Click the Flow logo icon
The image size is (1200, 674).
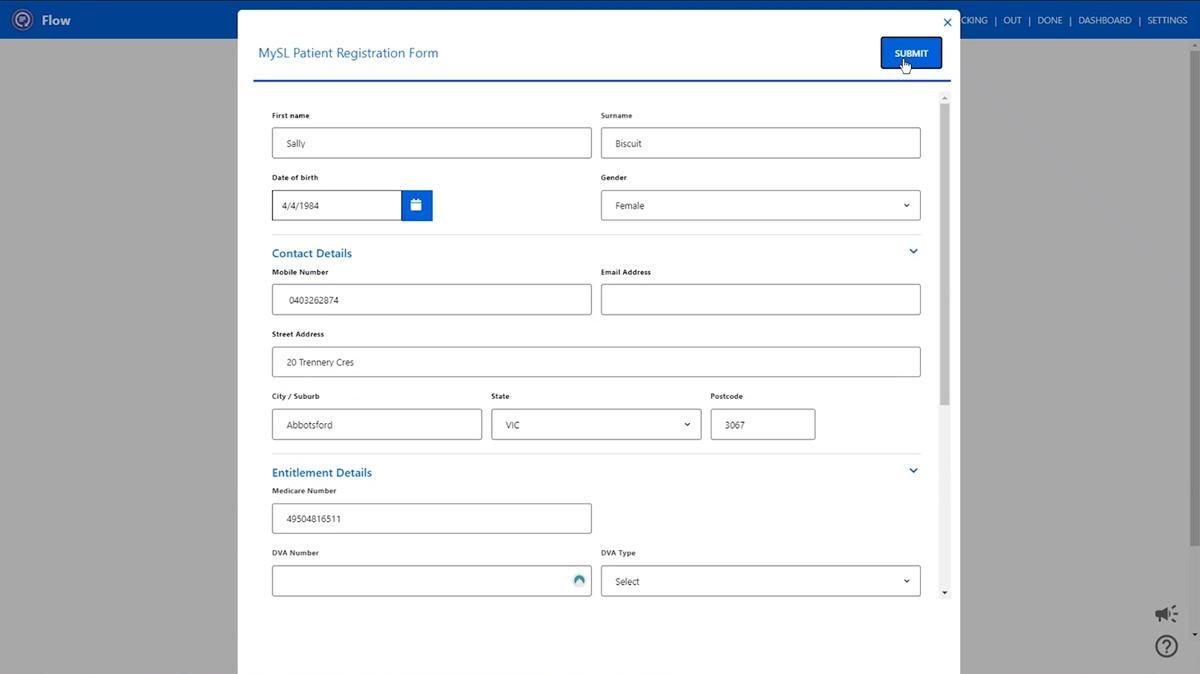(22, 20)
